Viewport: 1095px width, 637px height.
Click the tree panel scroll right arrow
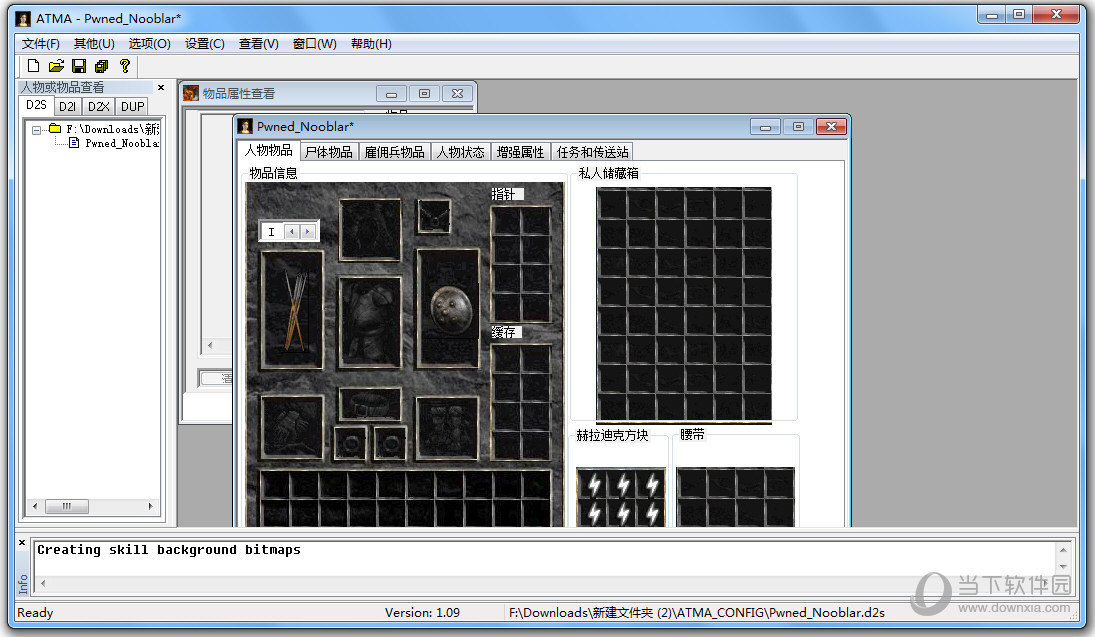(150, 506)
